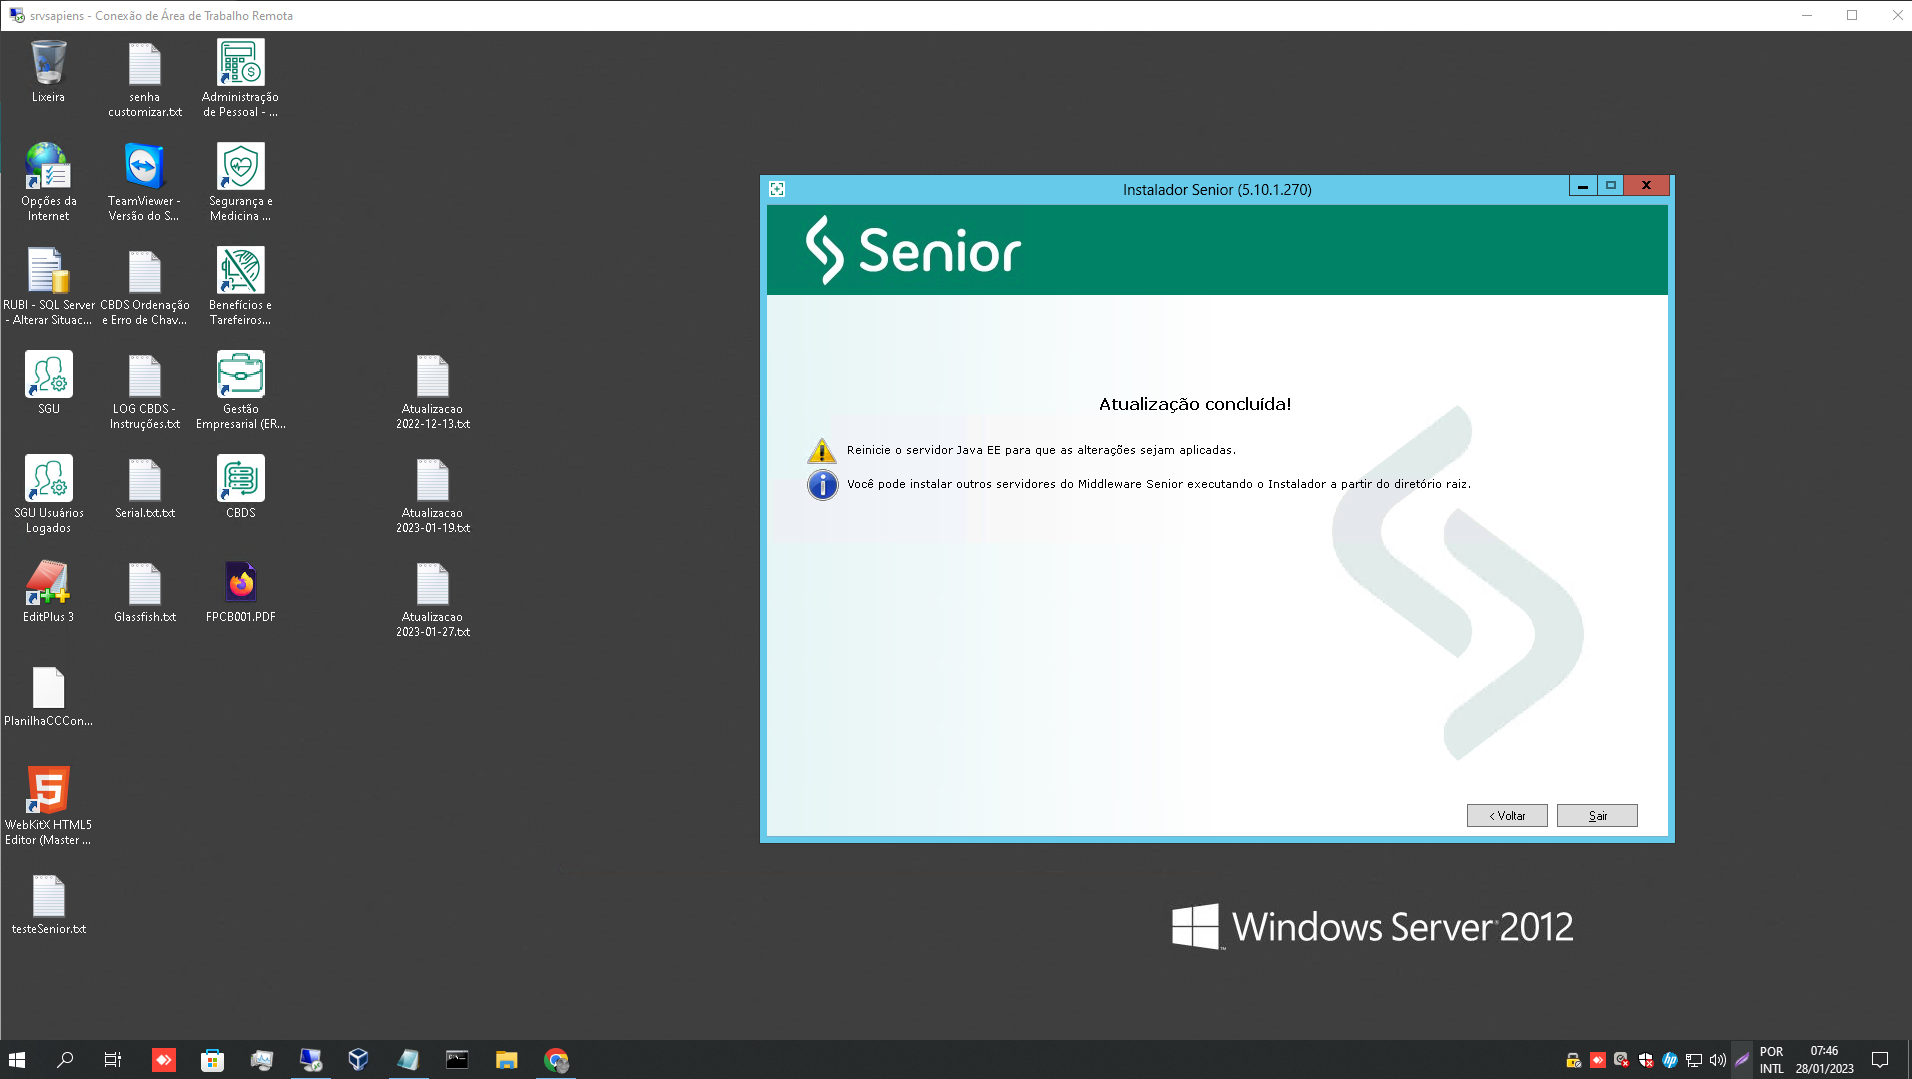This screenshot has width=1912, height=1079.
Task: Select the testeSenior.txt desktop file
Action: click(48, 904)
